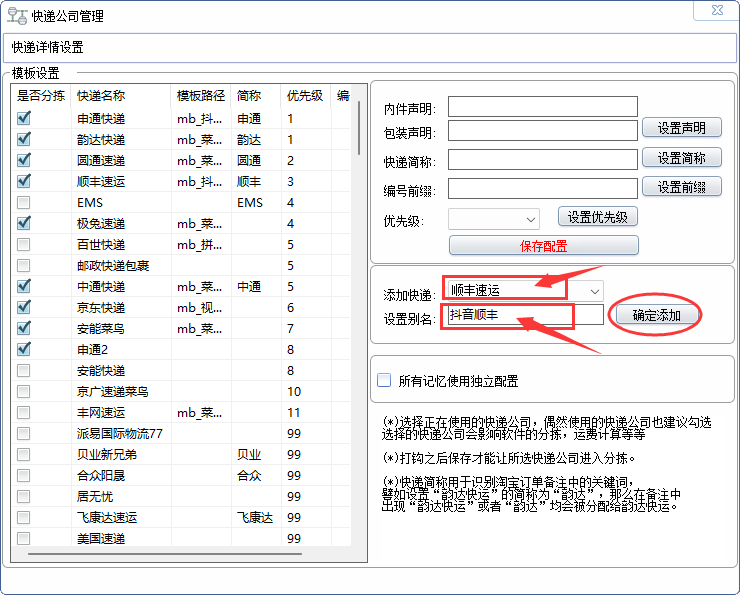The width and height of the screenshot is (740, 595).
Task: Uncheck the 申通快递 sorting checkbox
Action: coord(24,118)
